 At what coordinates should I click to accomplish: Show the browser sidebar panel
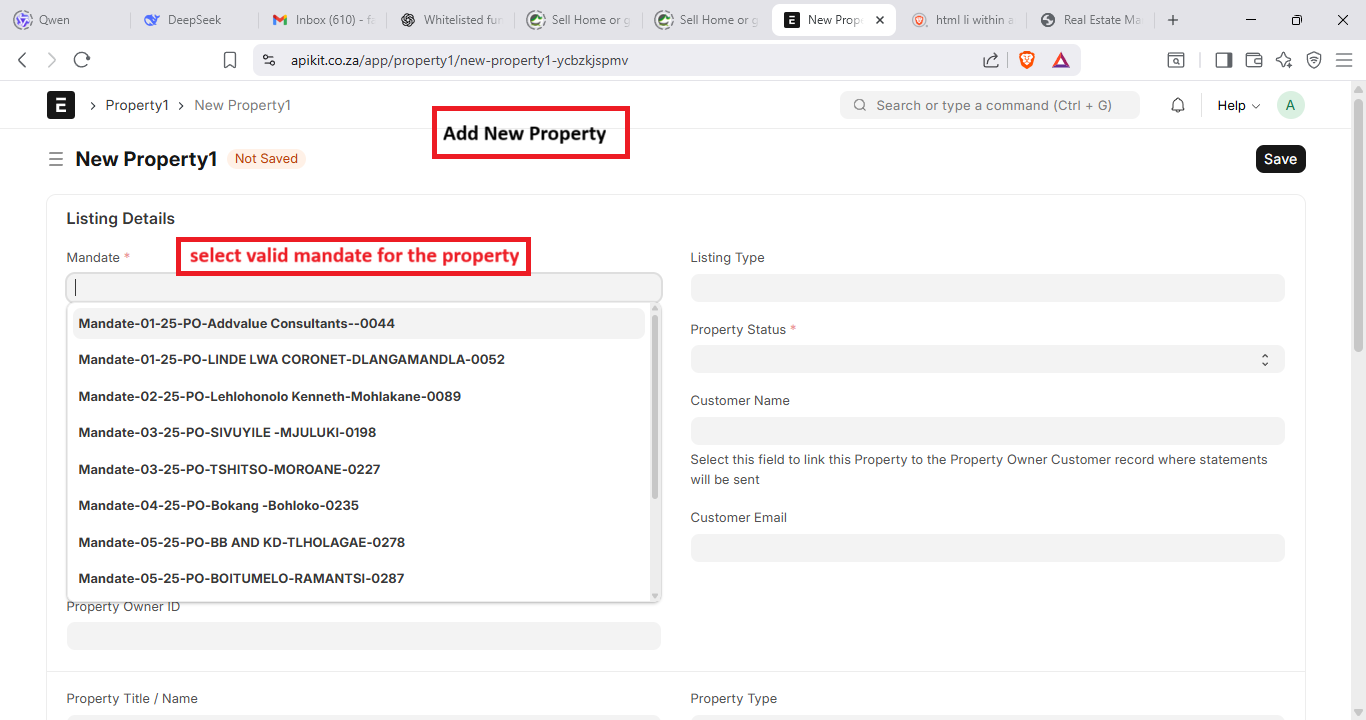1223,60
